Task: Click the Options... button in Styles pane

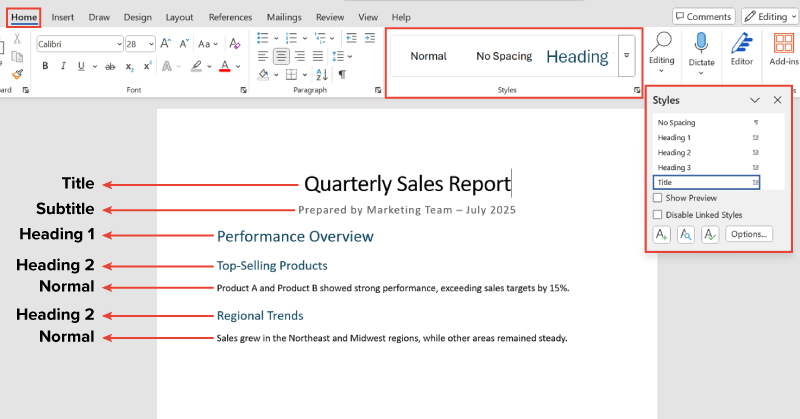Action: click(748, 234)
